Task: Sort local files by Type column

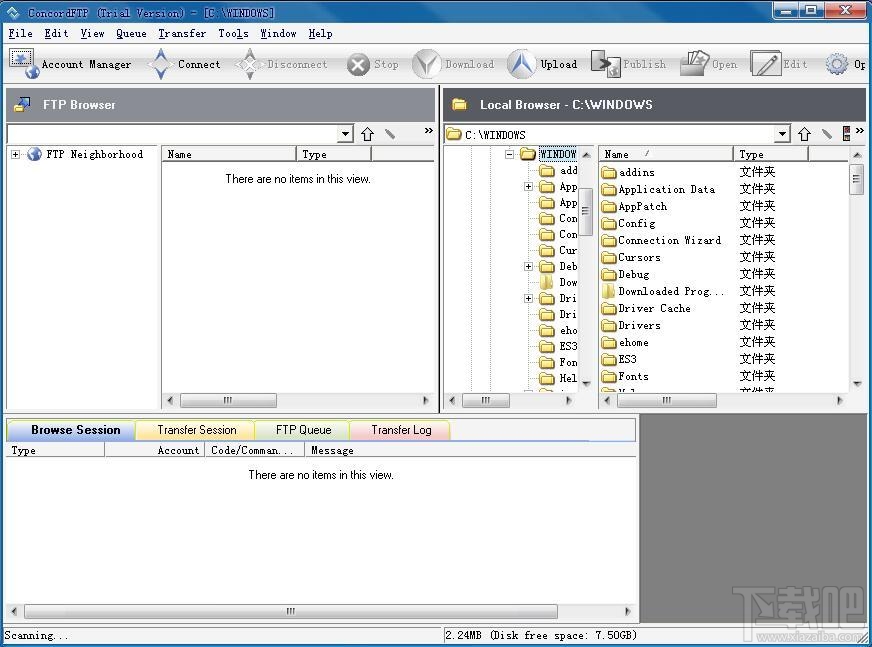Action: [x=770, y=154]
